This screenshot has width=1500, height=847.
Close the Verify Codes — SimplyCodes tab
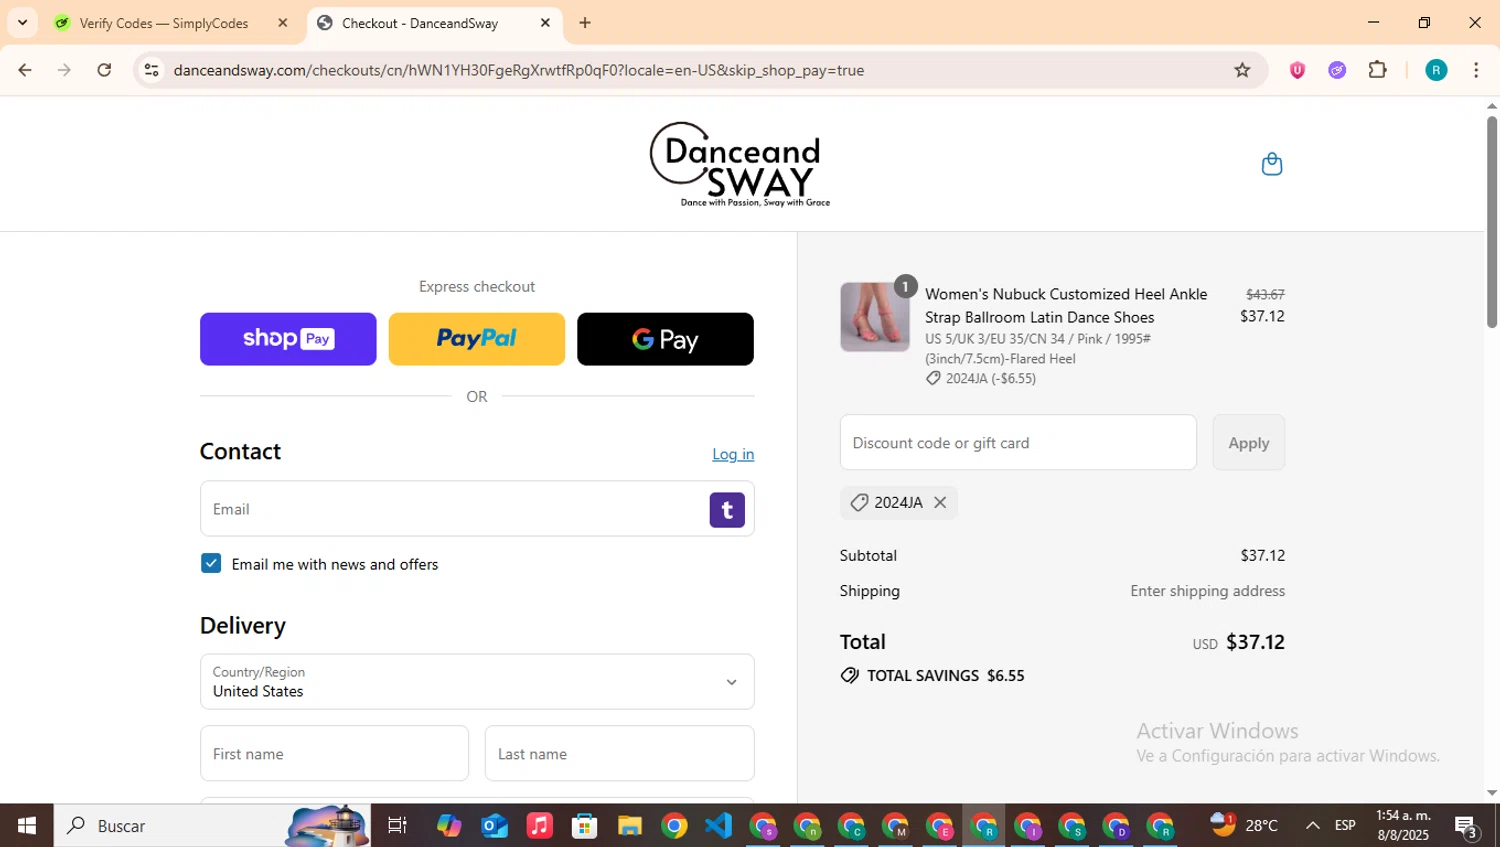(x=283, y=23)
